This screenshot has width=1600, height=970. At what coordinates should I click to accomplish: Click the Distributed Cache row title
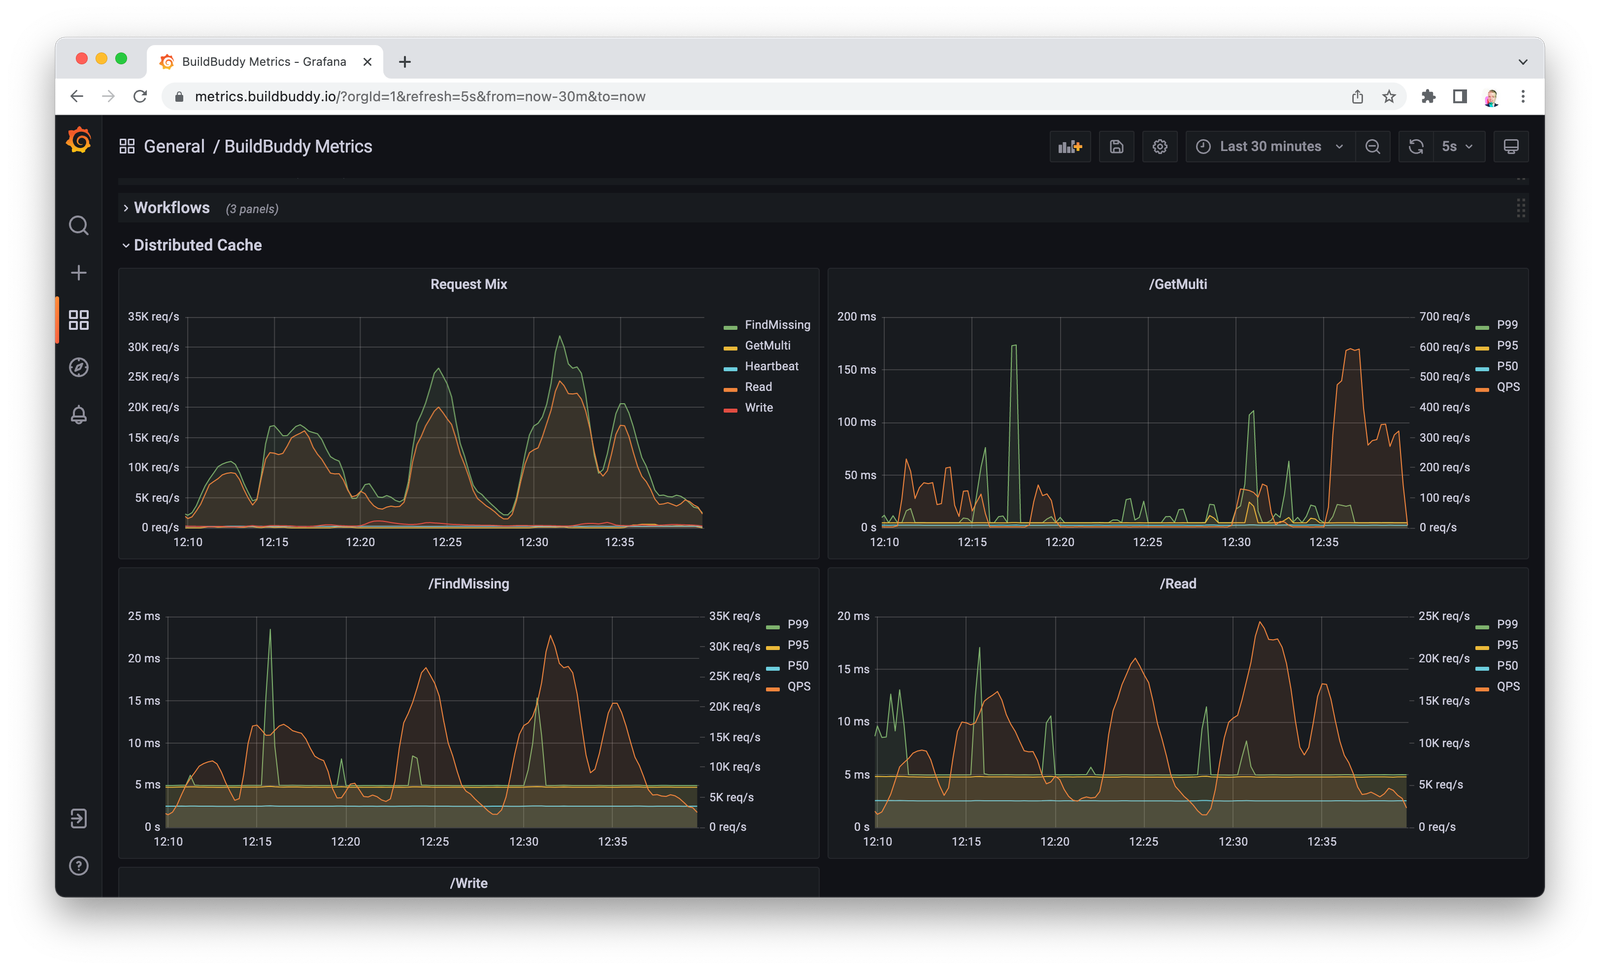(198, 245)
